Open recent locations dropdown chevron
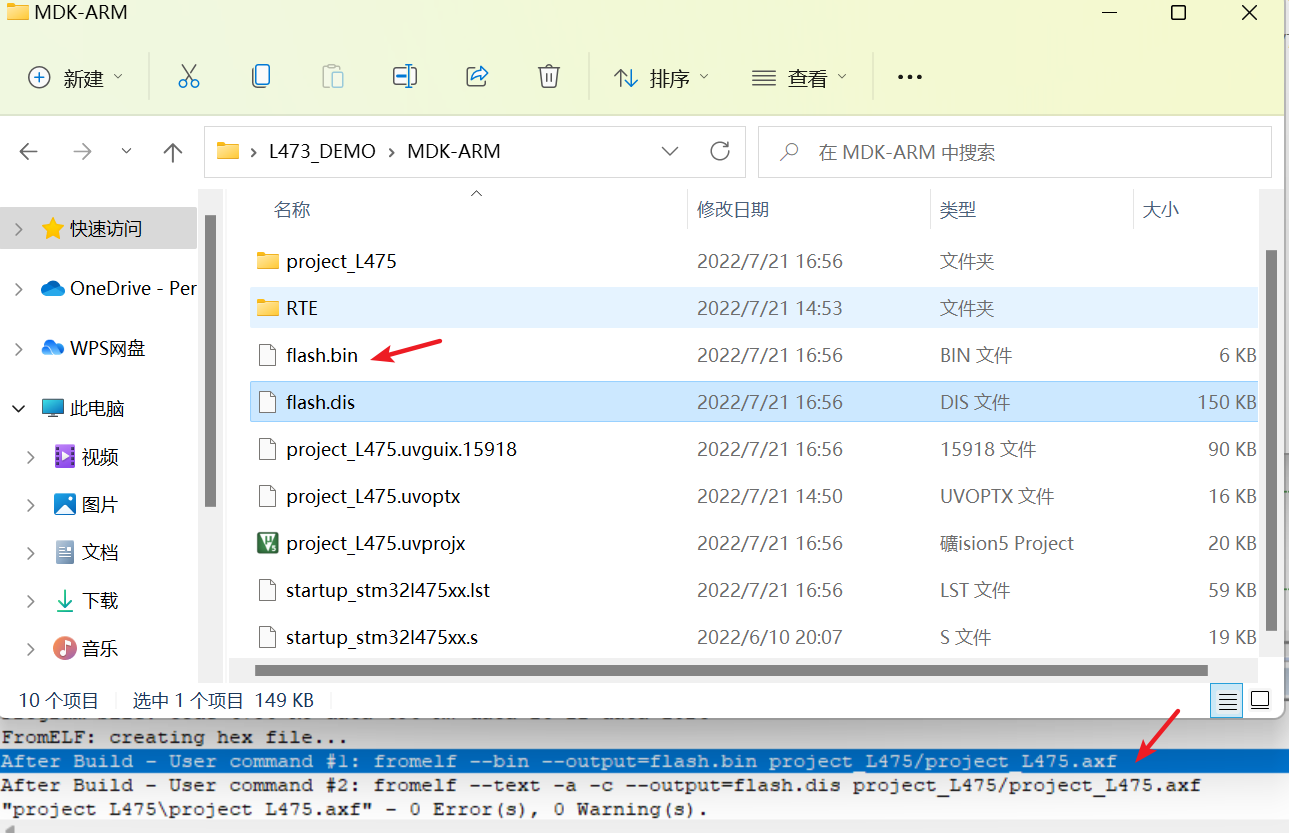 [126, 152]
